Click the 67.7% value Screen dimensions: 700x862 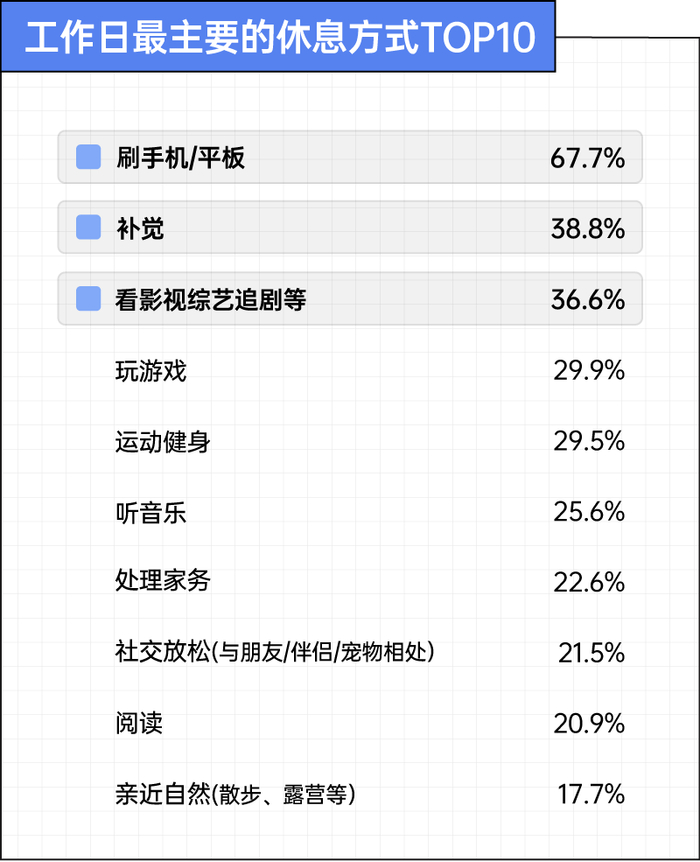coord(587,158)
